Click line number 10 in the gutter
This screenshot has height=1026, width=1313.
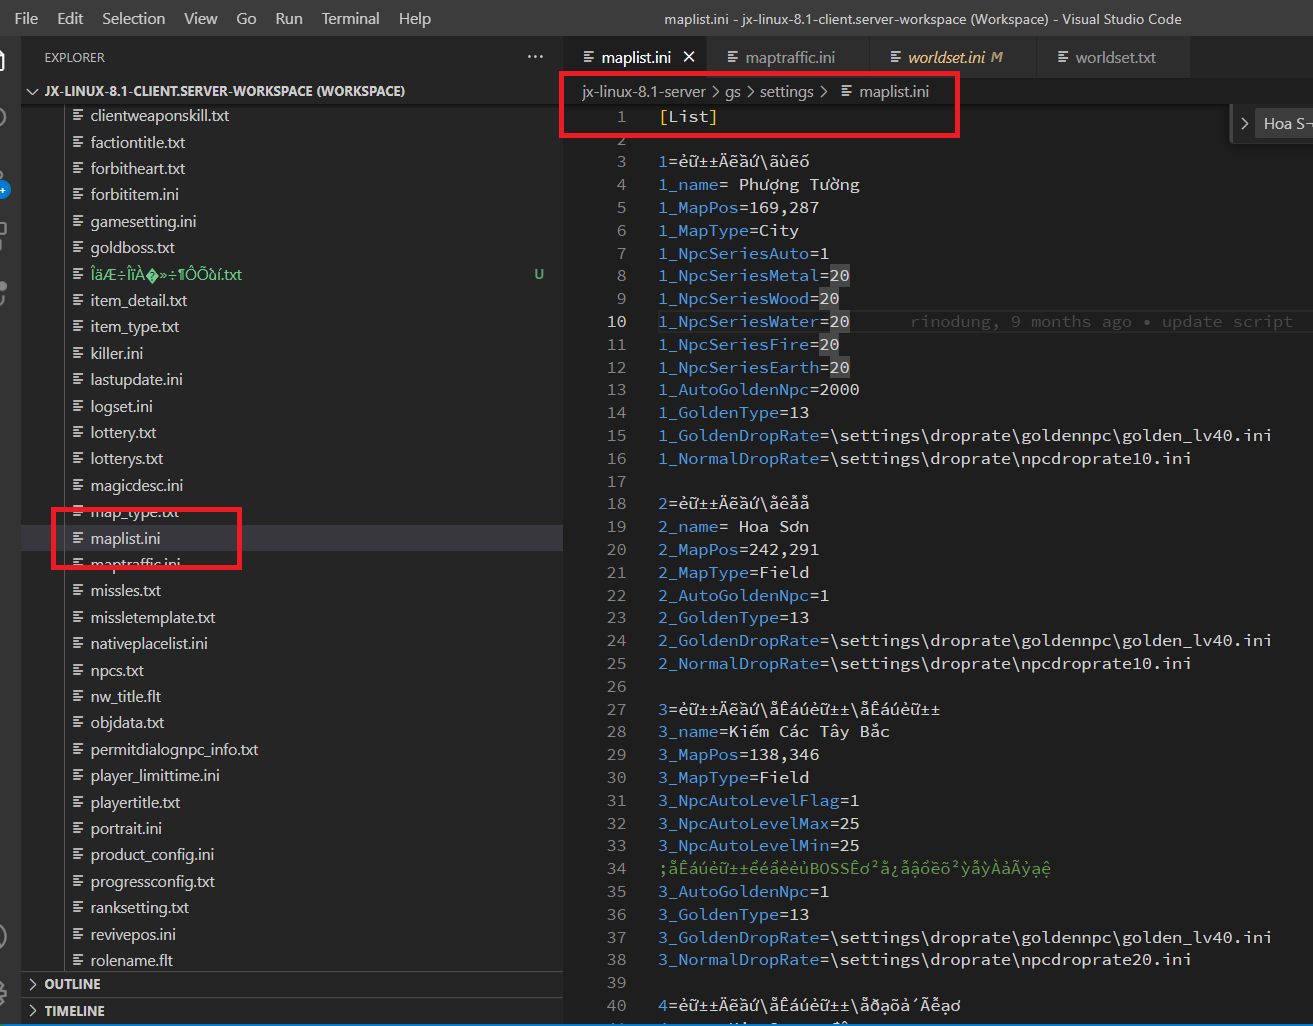[617, 321]
